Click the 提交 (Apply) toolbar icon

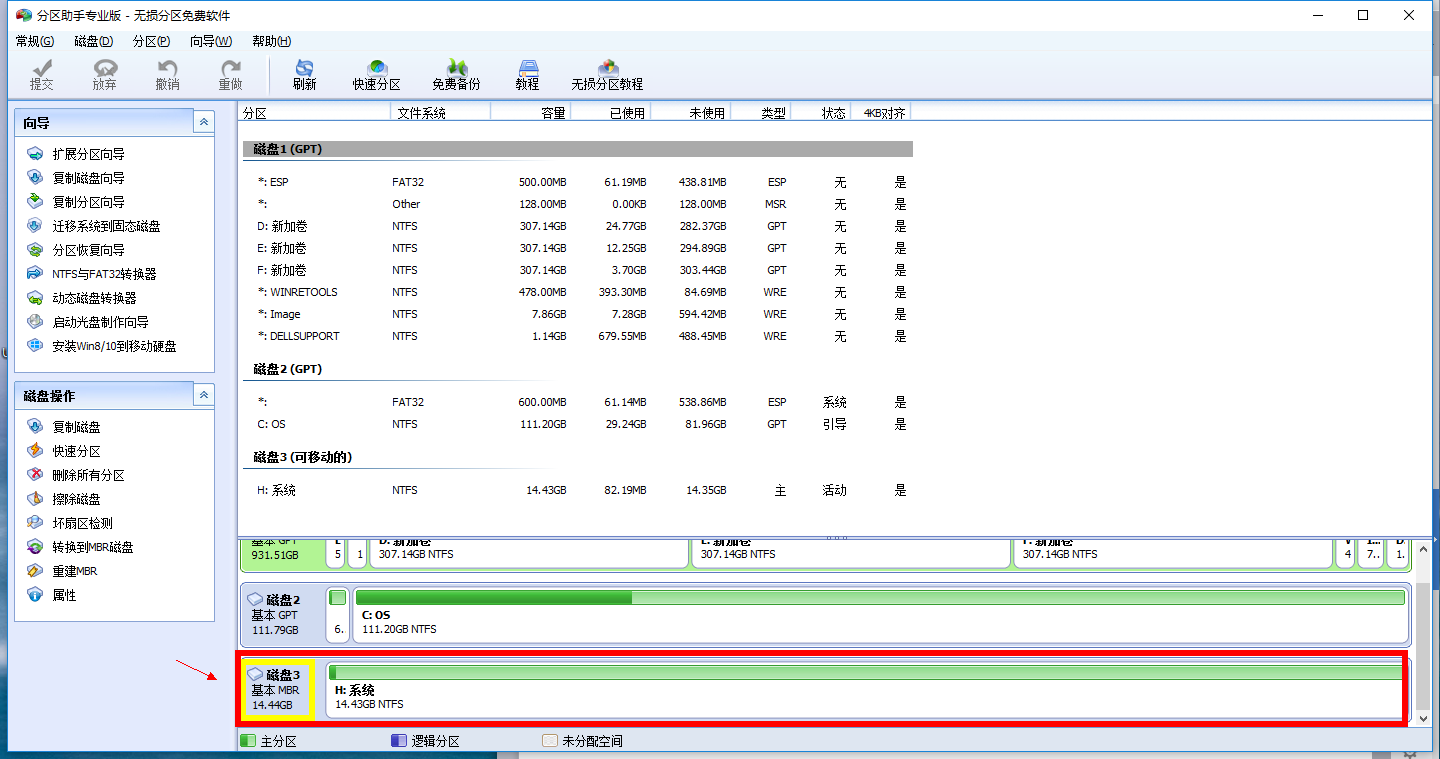coord(41,75)
